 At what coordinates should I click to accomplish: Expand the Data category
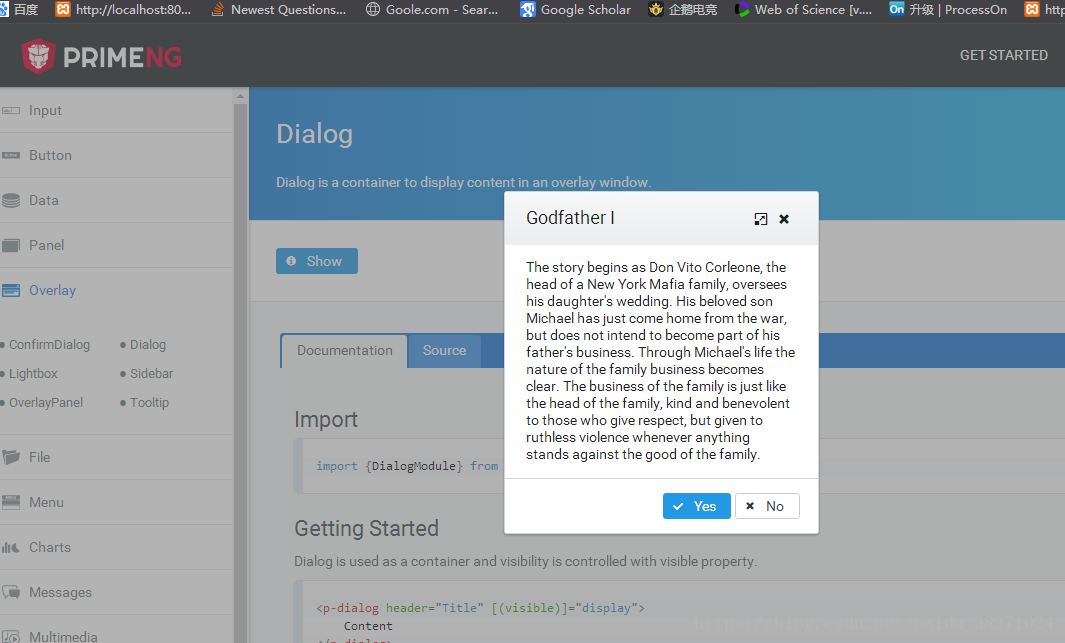[x=116, y=200]
